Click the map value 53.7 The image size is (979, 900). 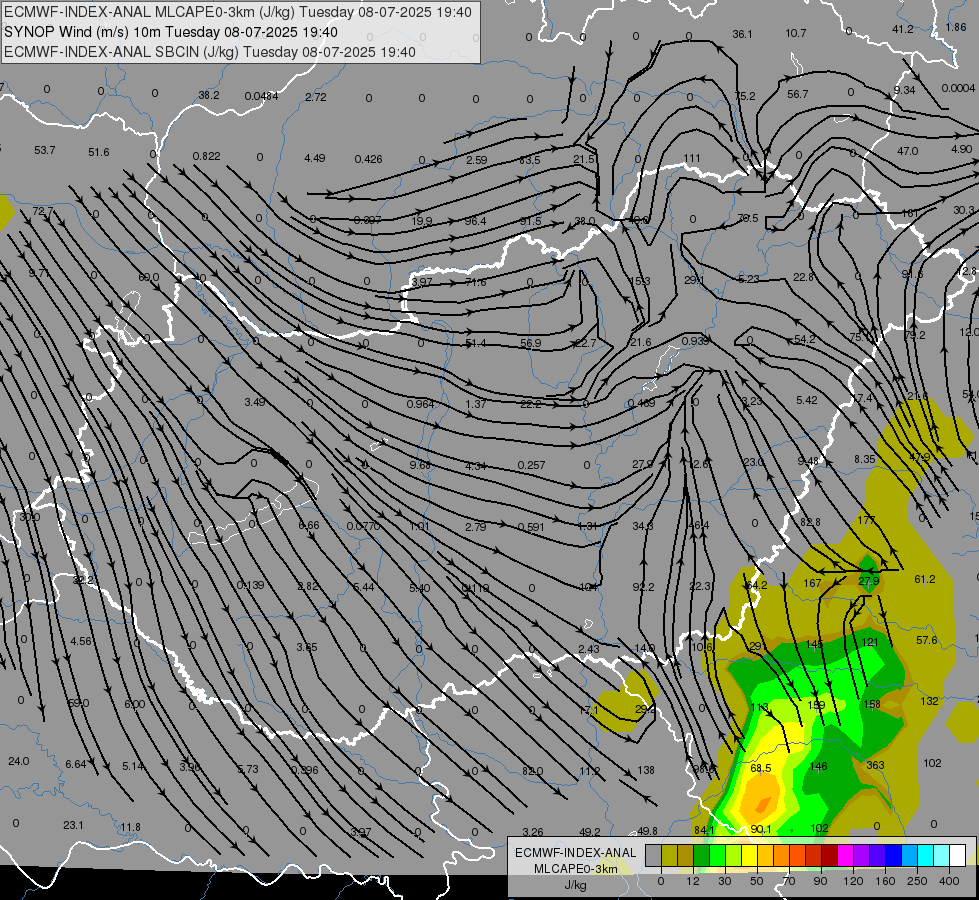tap(45, 151)
